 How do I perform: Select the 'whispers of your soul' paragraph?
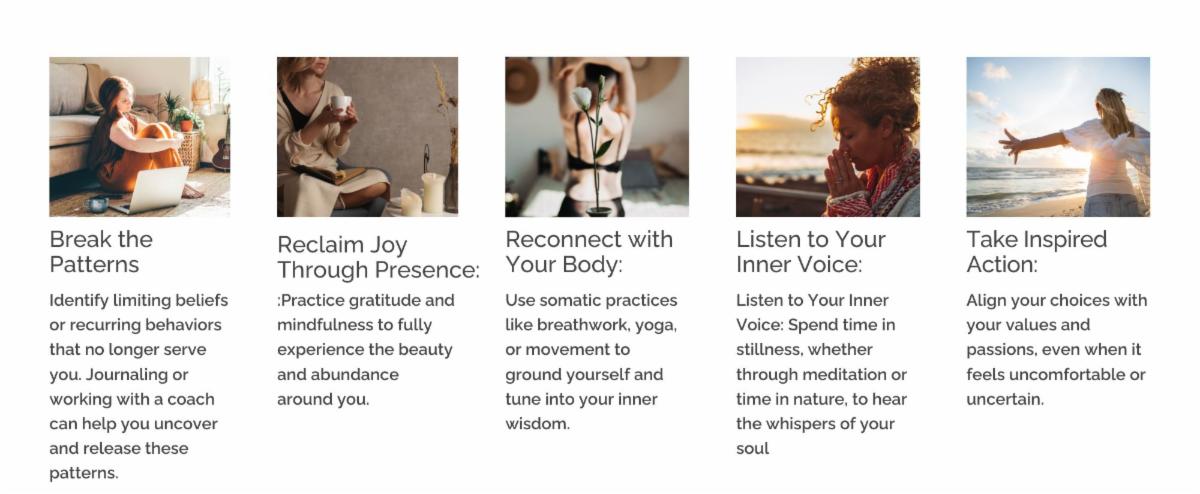click(822, 374)
